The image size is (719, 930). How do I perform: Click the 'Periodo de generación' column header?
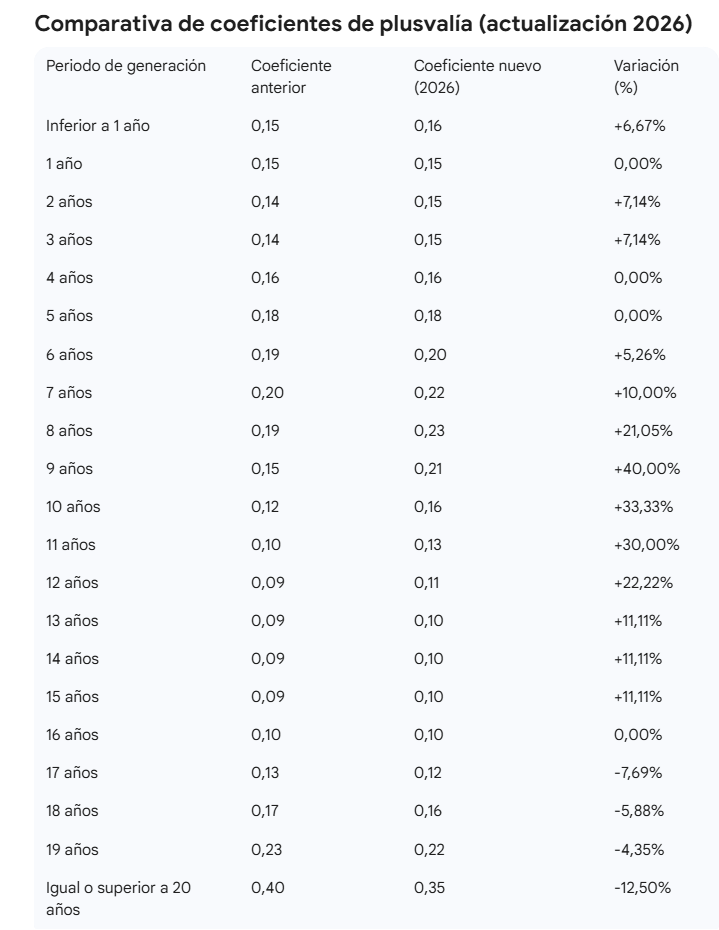pyautogui.click(x=126, y=66)
